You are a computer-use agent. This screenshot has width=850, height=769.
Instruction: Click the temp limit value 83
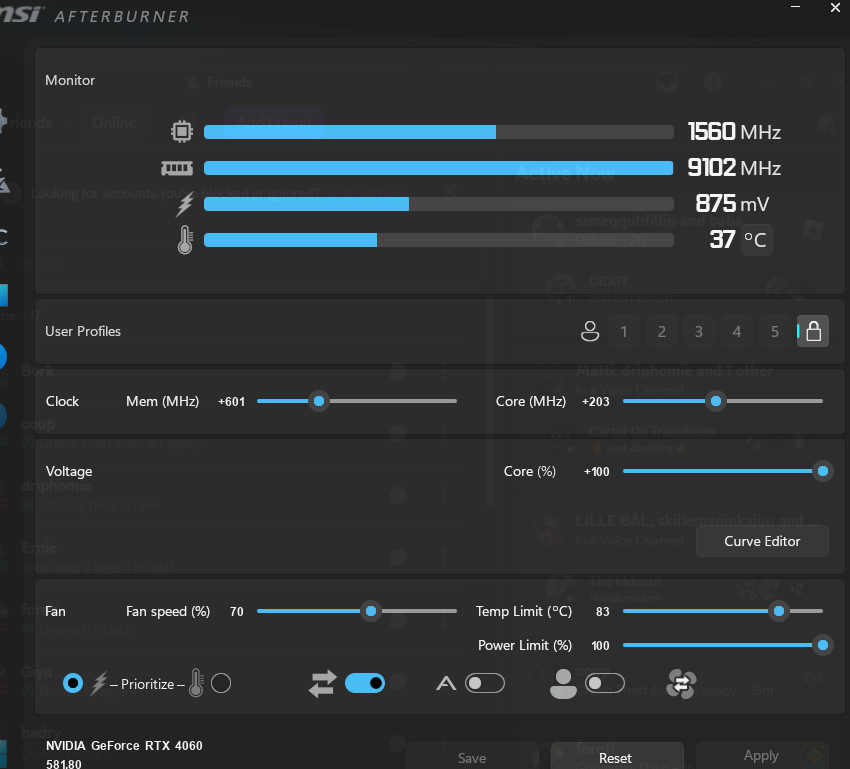tap(603, 612)
